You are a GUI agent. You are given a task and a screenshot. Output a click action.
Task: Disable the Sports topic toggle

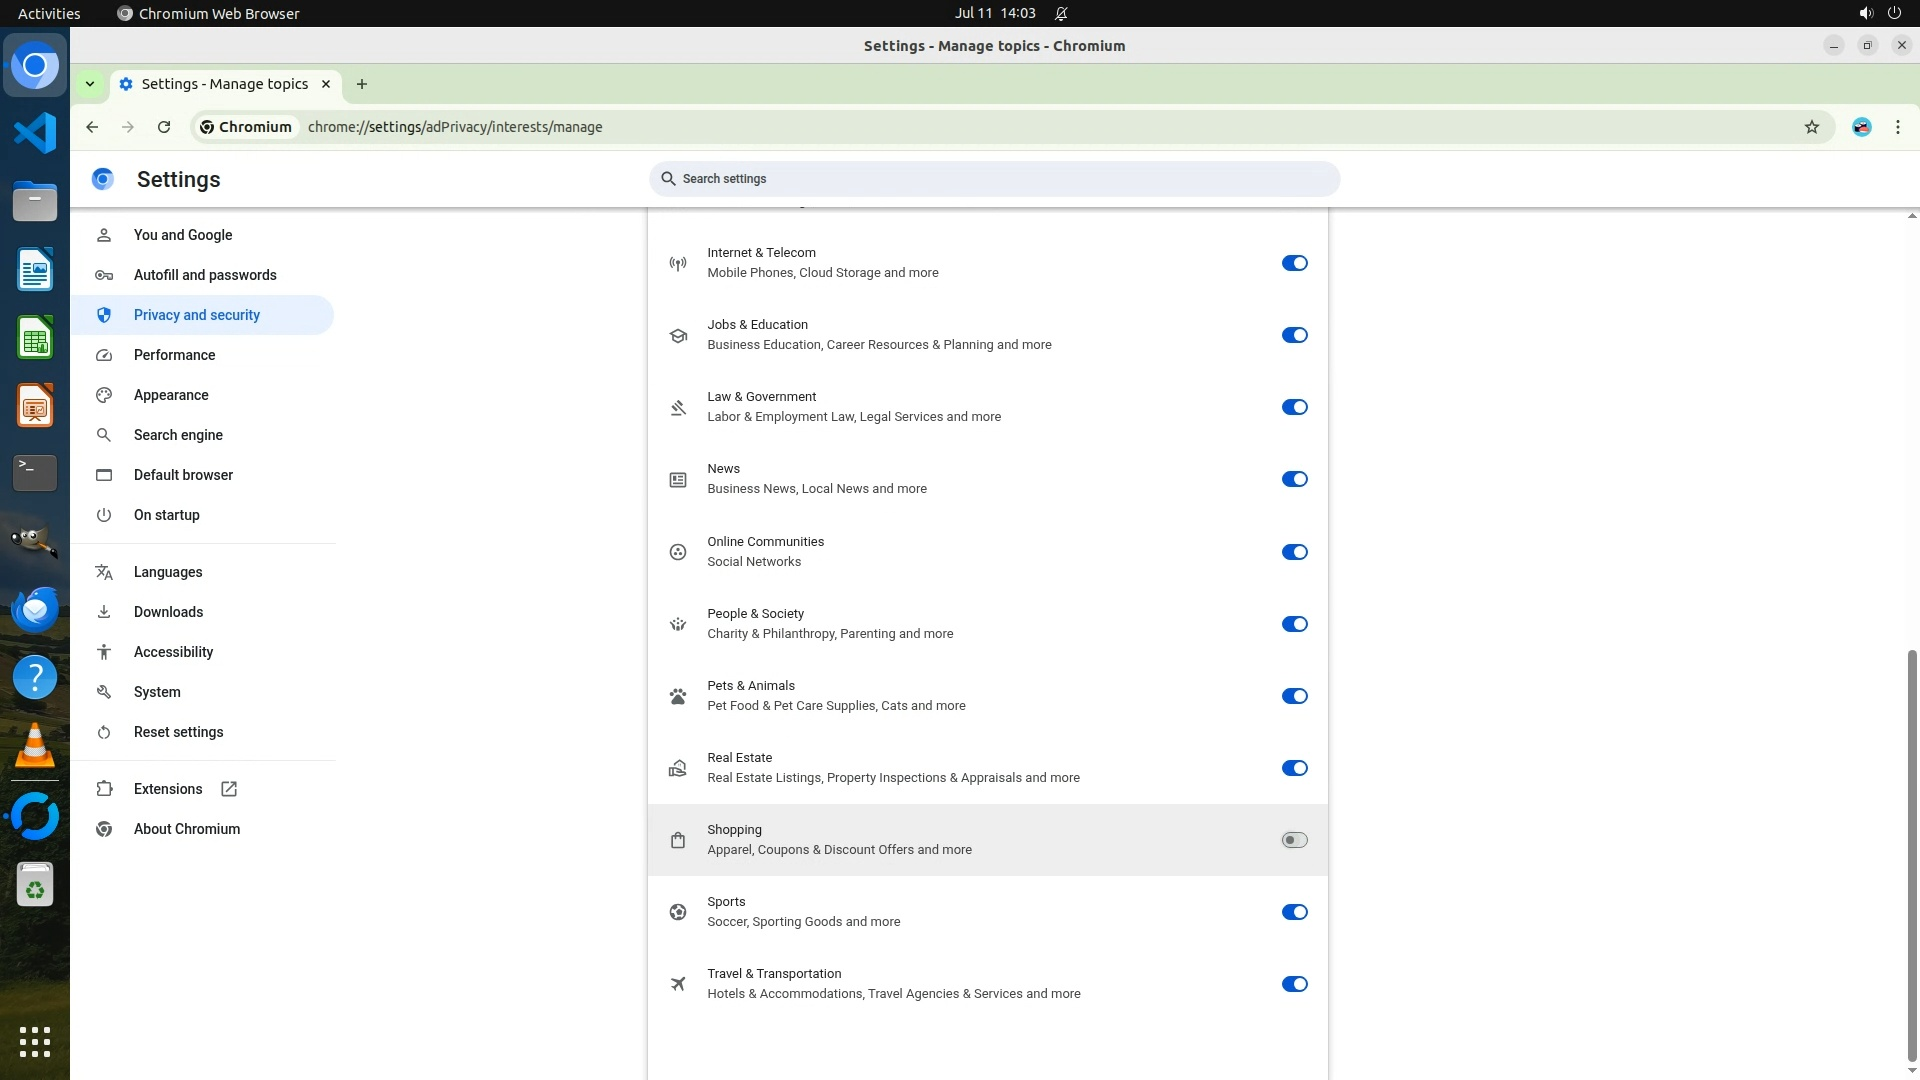point(1294,912)
